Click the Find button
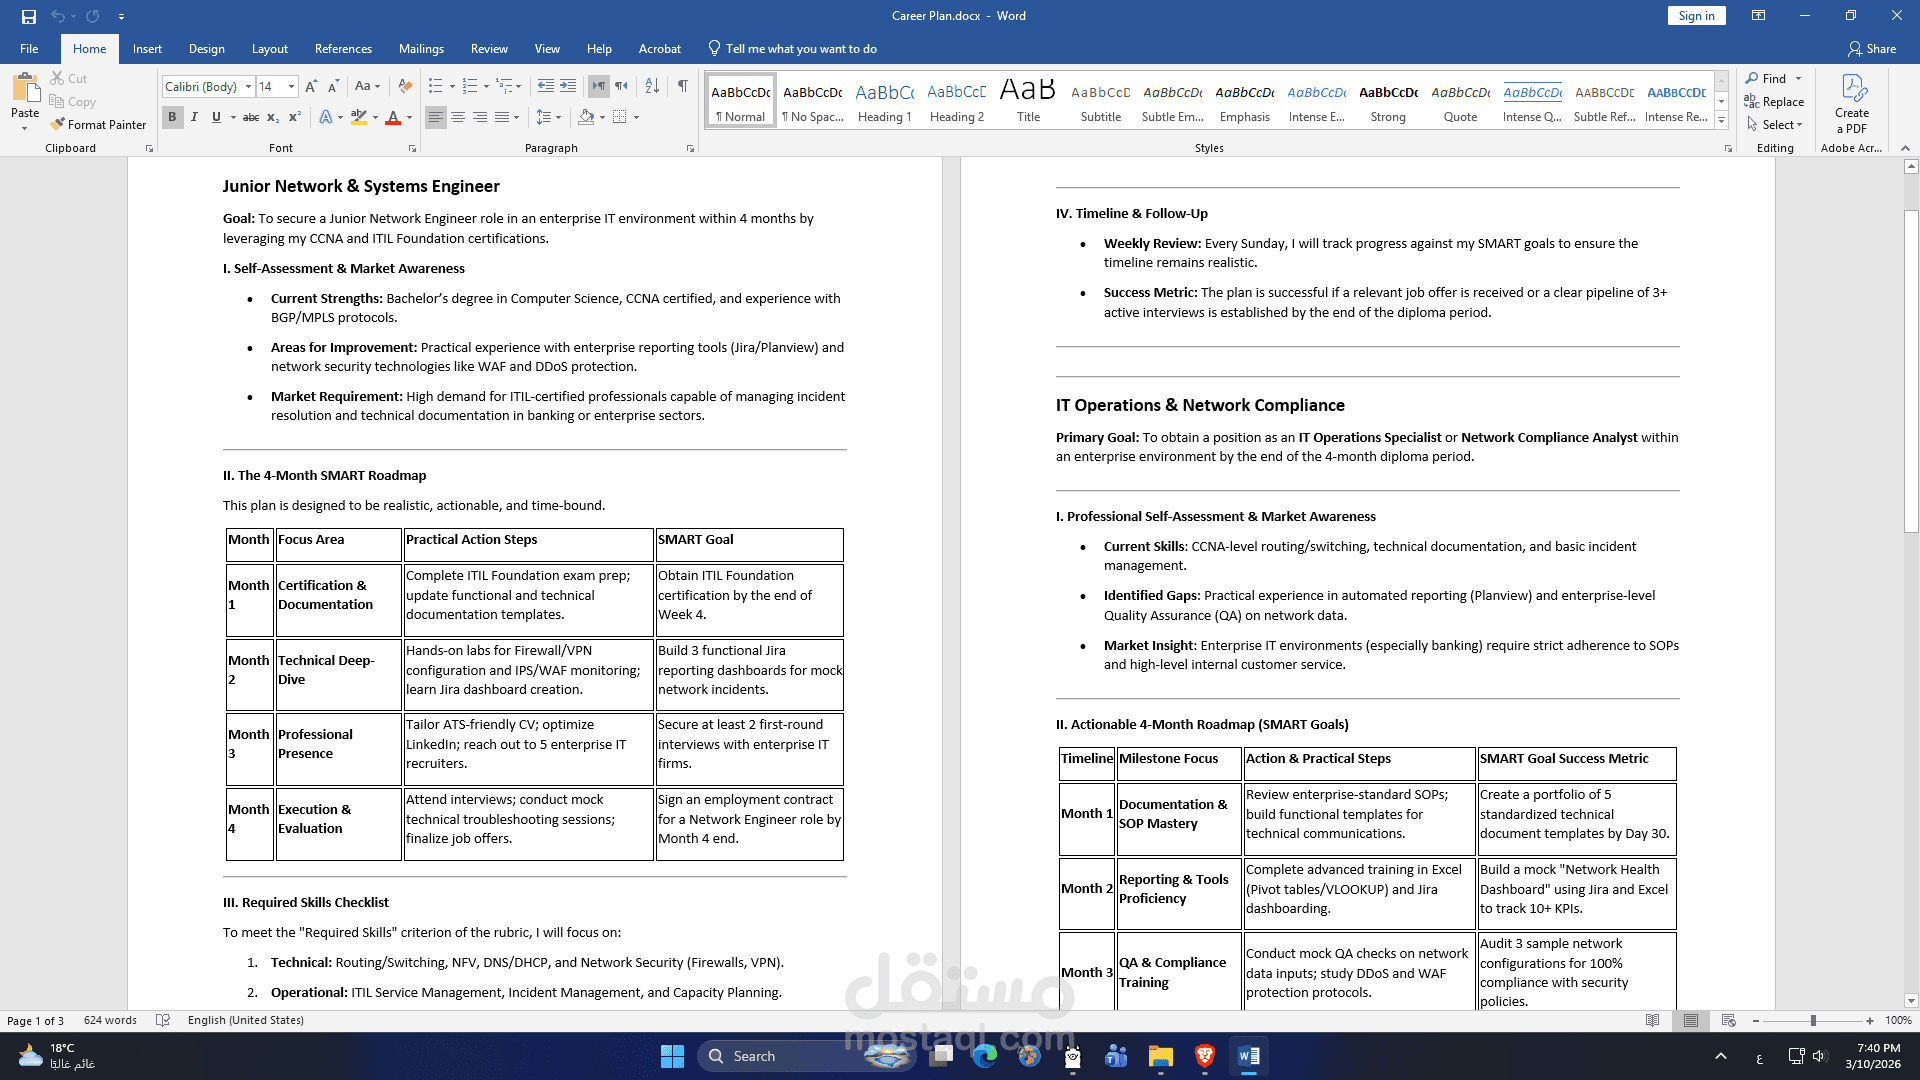The width and height of the screenshot is (1920, 1080). pos(1765,79)
